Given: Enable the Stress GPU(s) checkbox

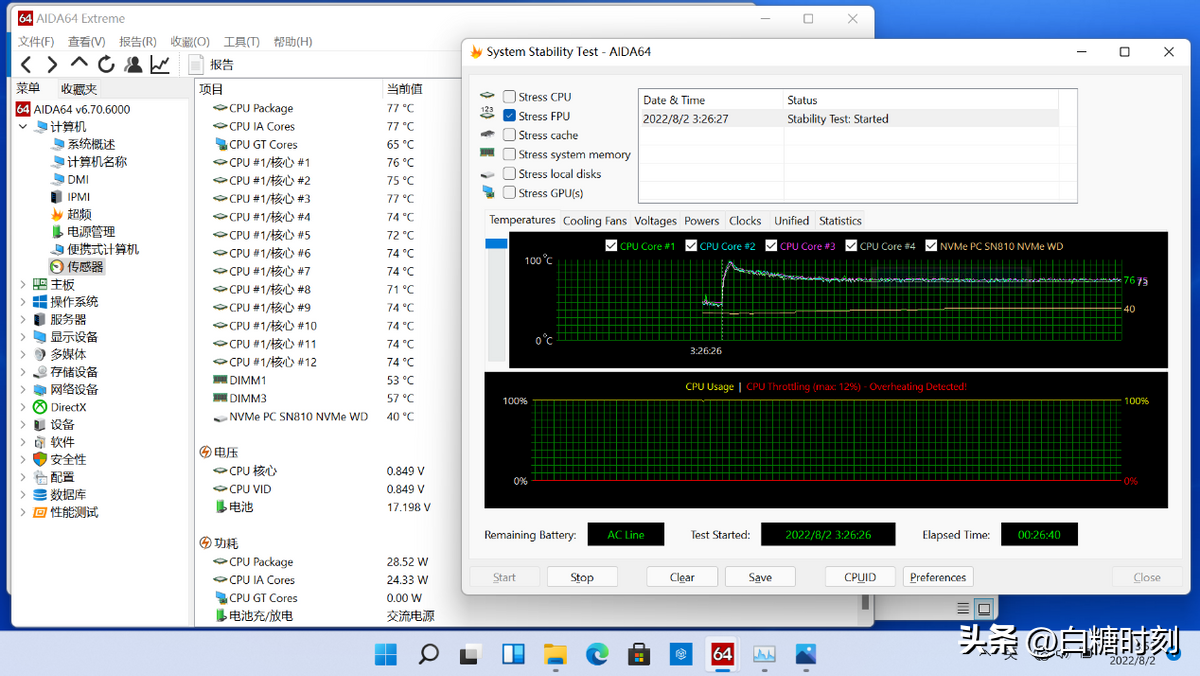Looking at the screenshot, I should click(510, 193).
